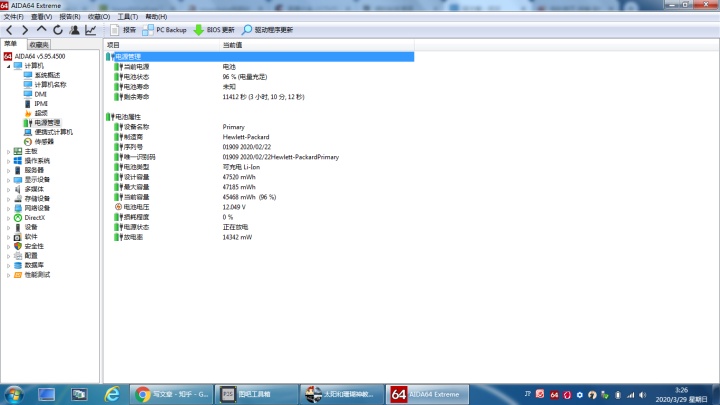Select the 电池状态 row
This screenshot has width=720, height=405.
click(x=259, y=77)
